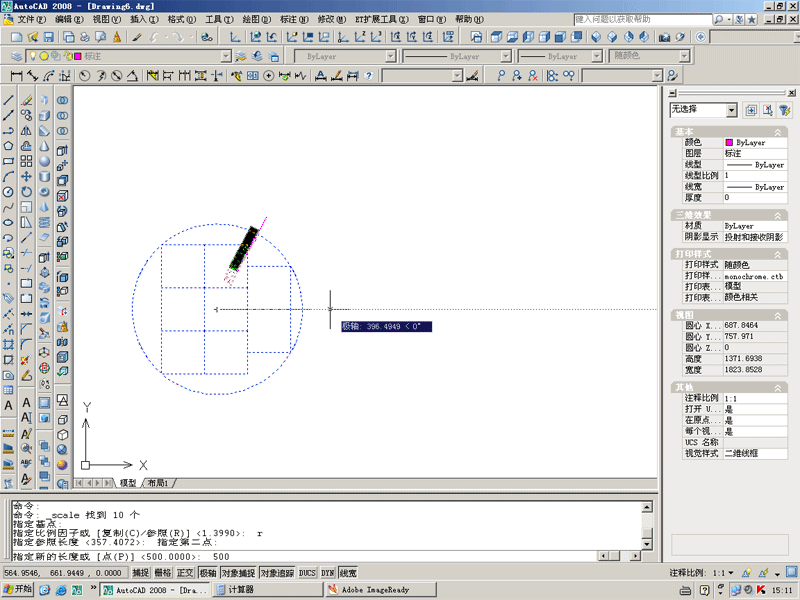
Task: Toggle 捕捉 snap mode in status bar
Action: point(141,573)
